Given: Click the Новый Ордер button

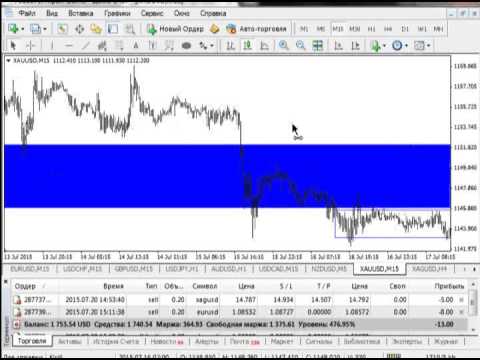Looking at the screenshot, I should pos(175,29).
